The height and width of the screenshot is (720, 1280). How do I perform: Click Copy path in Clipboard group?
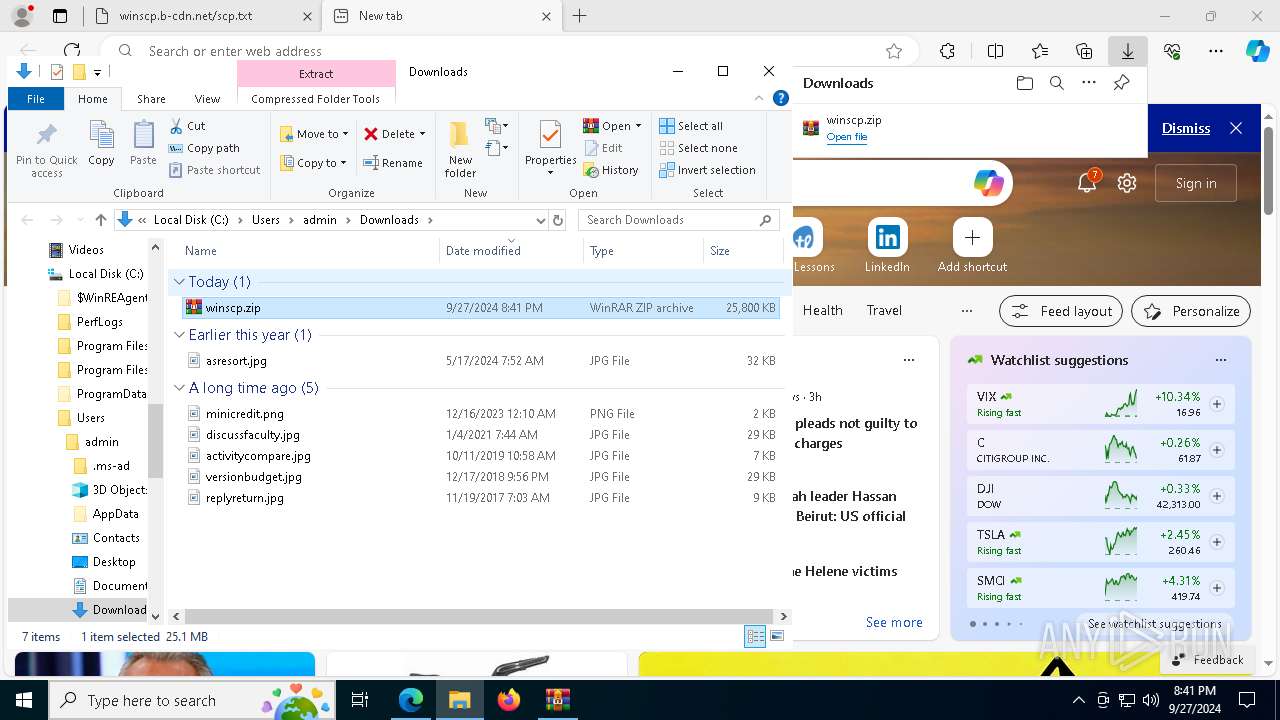point(204,148)
